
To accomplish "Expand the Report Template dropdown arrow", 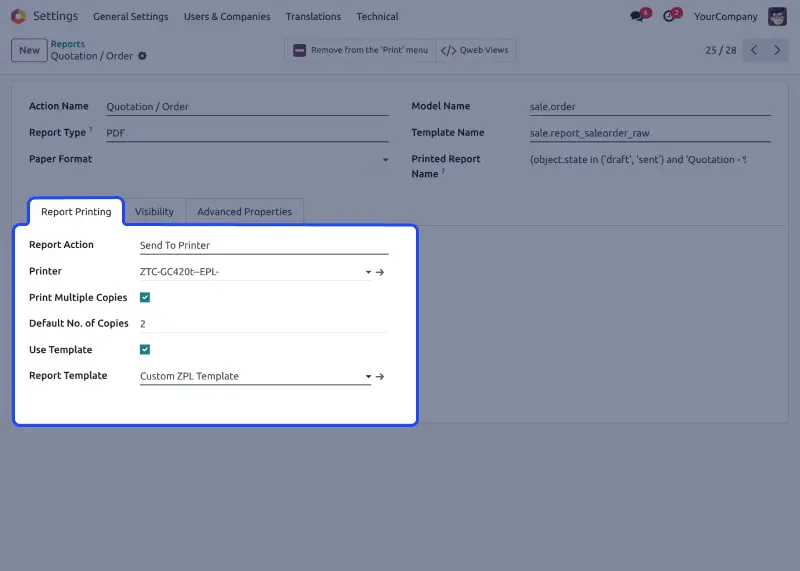I will [368, 376].
